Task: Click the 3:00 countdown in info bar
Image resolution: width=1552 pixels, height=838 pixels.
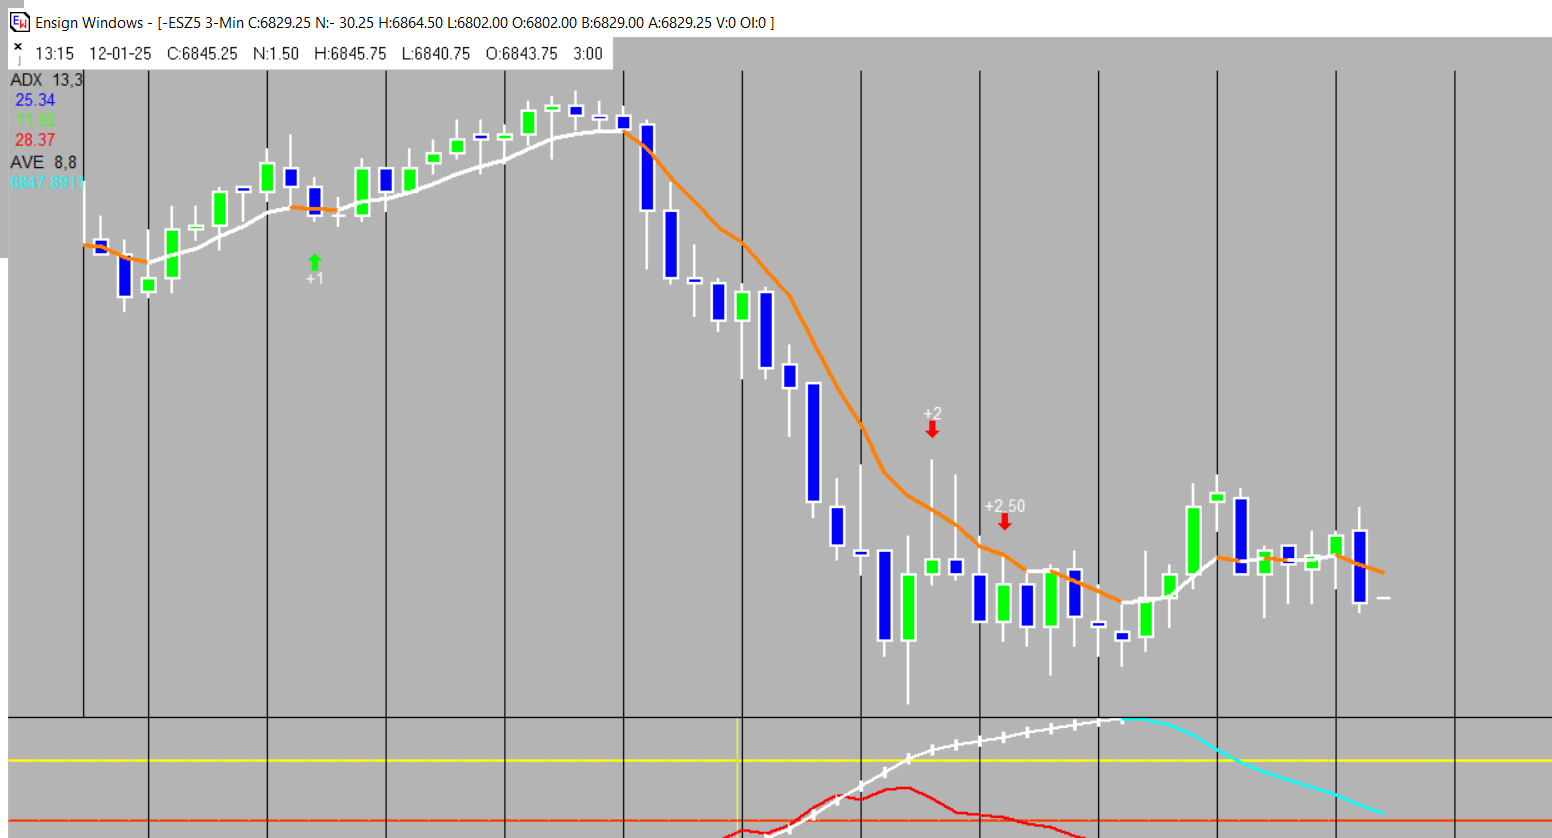Action: click(x=588, y=54)
